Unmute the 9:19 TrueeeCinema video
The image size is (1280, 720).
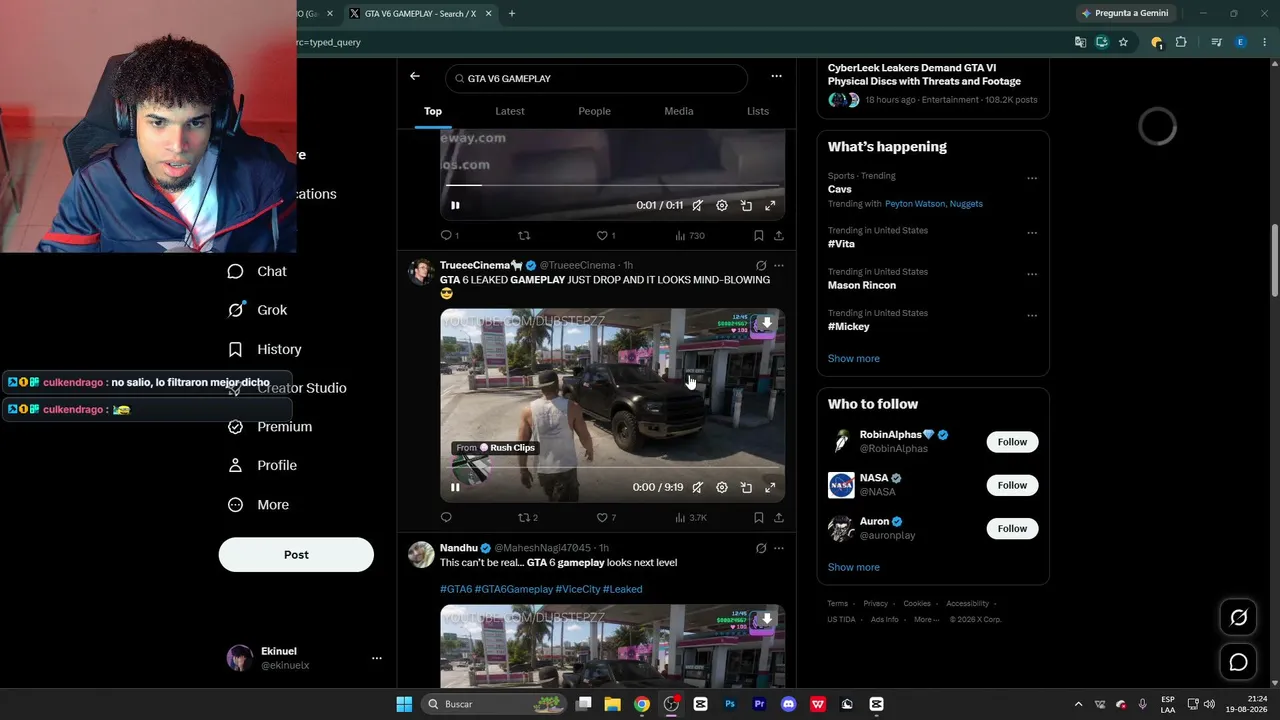pyautogui.click(x=697, y=487)
